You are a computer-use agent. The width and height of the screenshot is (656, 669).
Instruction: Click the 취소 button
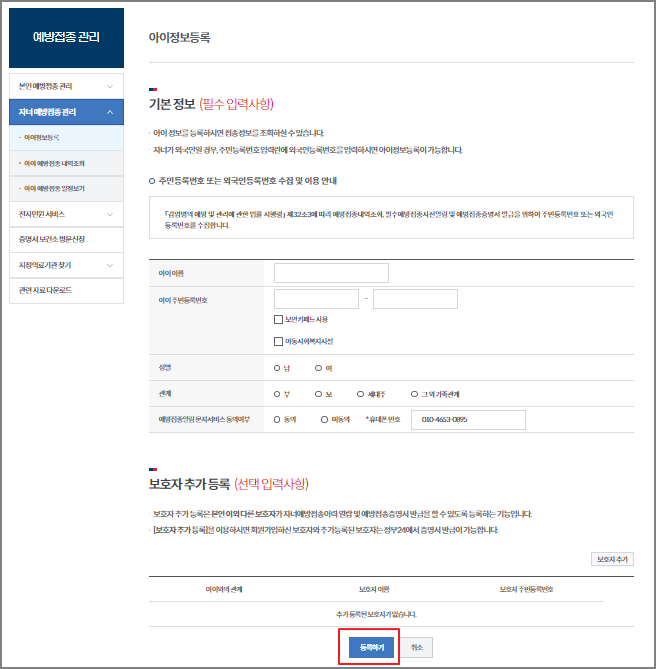[416, 648]
